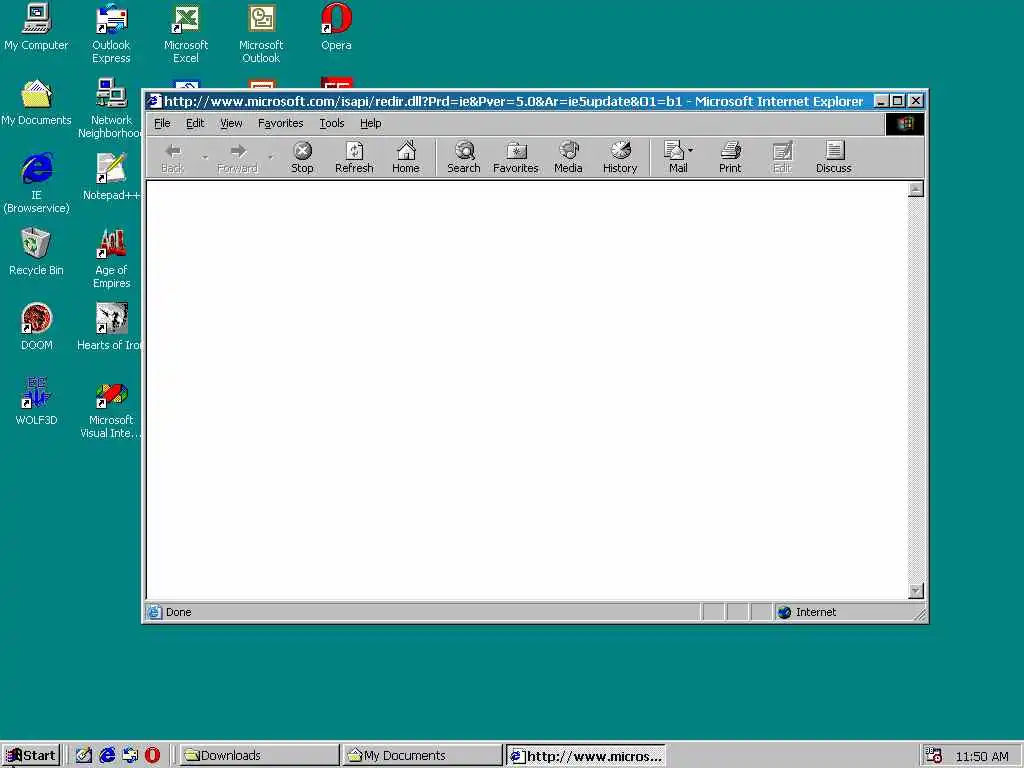Select the Age of Empires shortcut
The width and height of the screenshot is (1024, 768).
click(x=111, y=259)
